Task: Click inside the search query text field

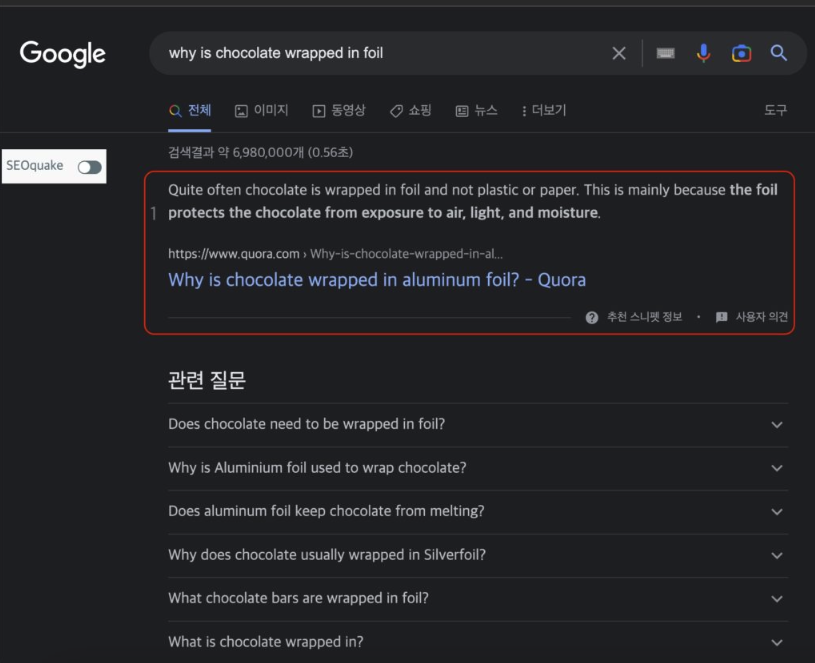Action: 380,53
